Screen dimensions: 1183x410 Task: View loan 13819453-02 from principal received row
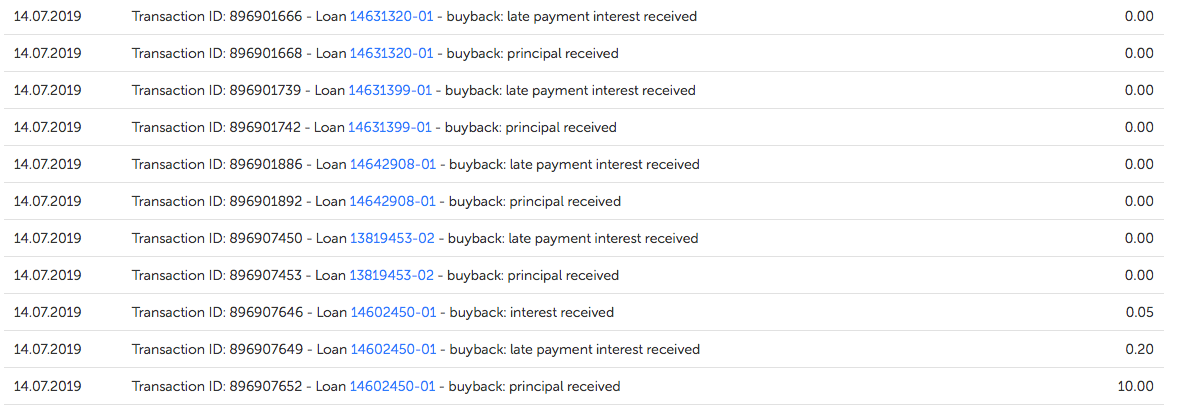pos(391,276)
